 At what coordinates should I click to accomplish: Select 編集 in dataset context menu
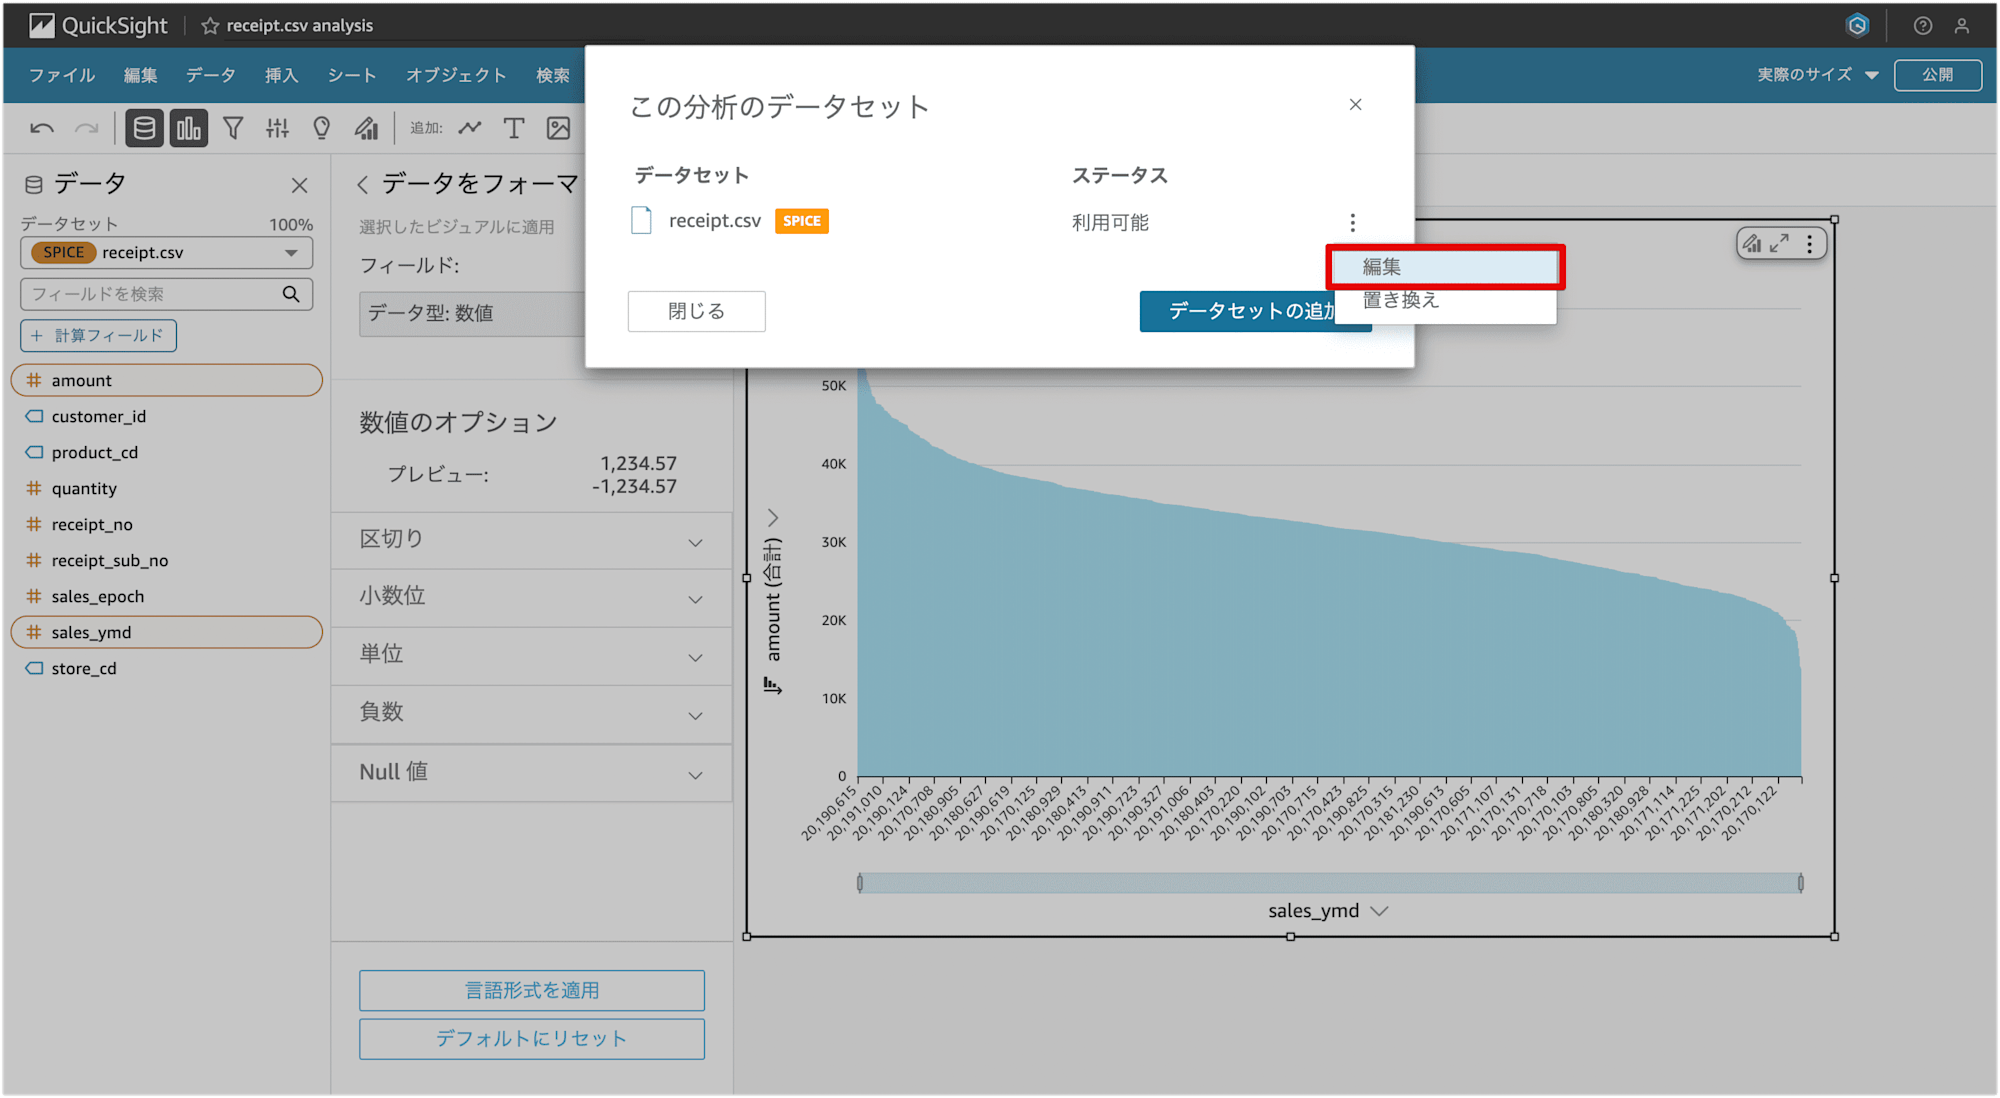[1445, 267]
